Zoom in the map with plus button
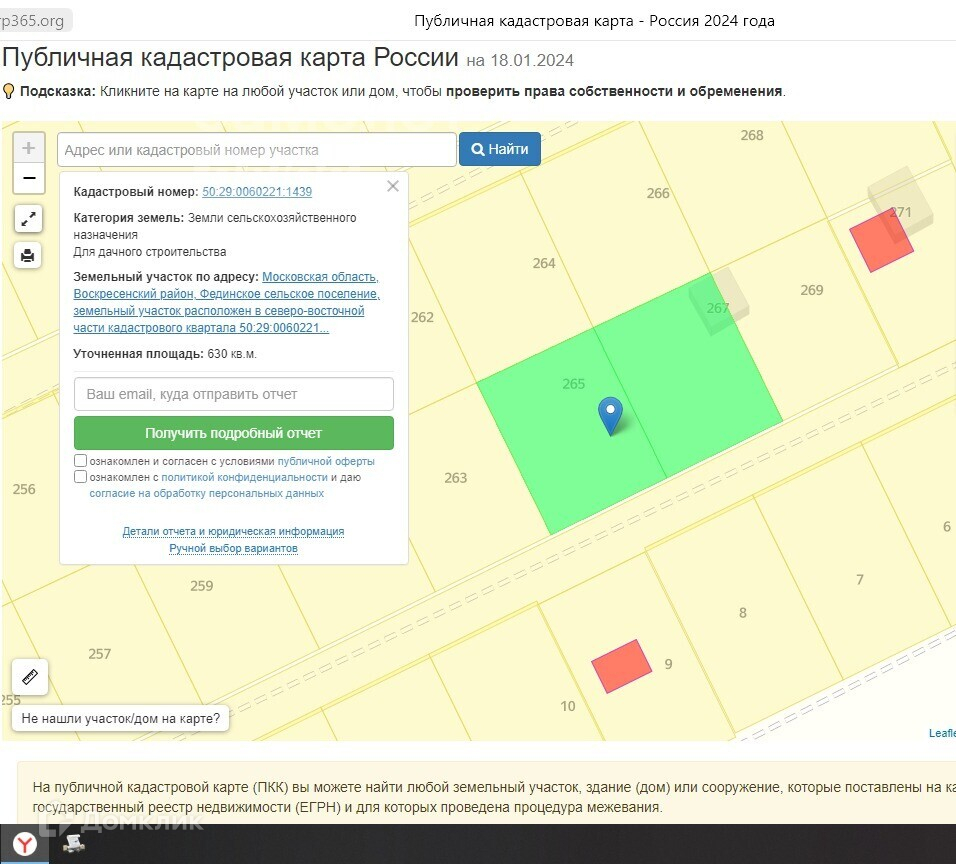Screen dimensions: 956x864 pyautogui.click(x=29, y=148)
